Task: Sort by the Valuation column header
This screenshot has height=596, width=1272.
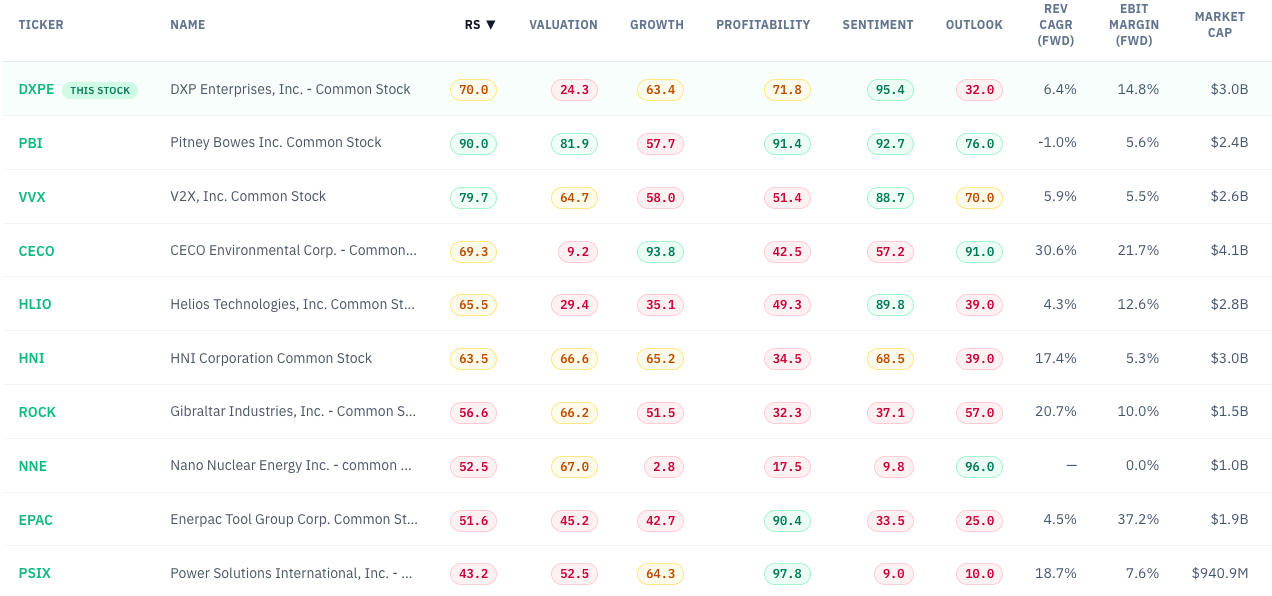Action: pyautogui.click(x=563, y=25)
